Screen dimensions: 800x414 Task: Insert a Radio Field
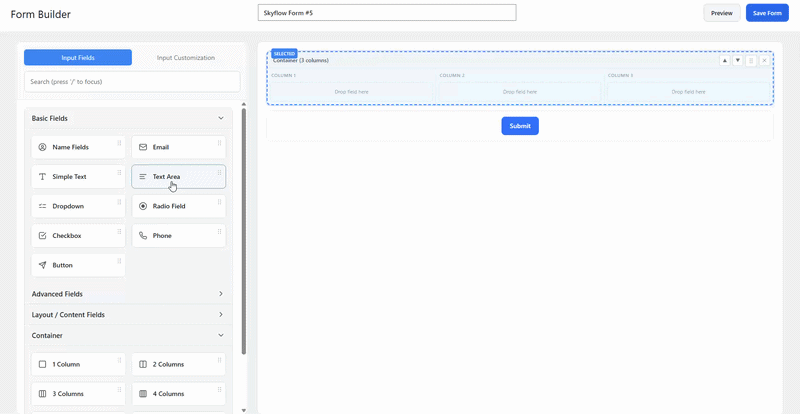(x=179, y=206)
